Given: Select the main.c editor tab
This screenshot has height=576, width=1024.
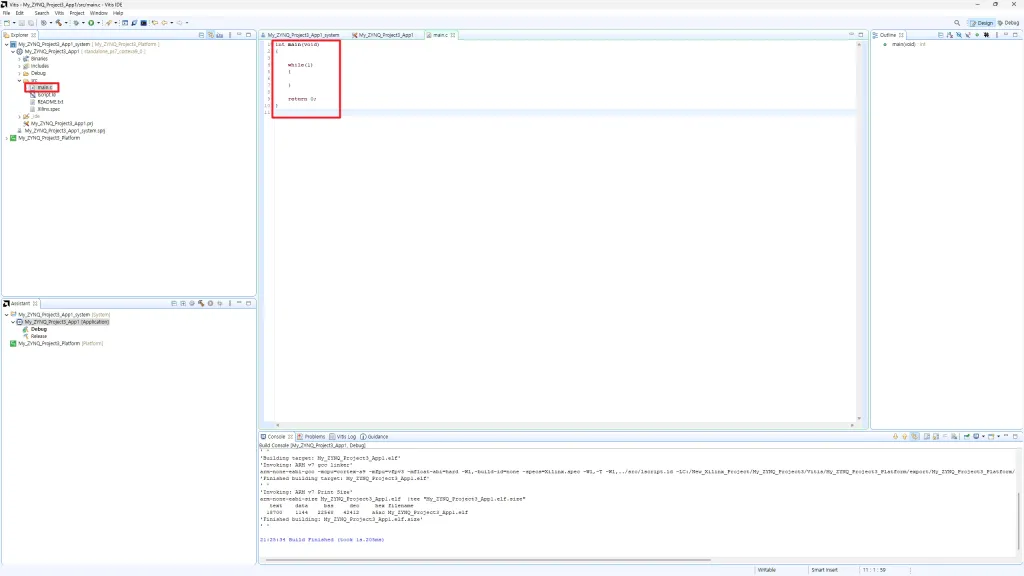Looking at the screenshot, I should tap(441, 35).
